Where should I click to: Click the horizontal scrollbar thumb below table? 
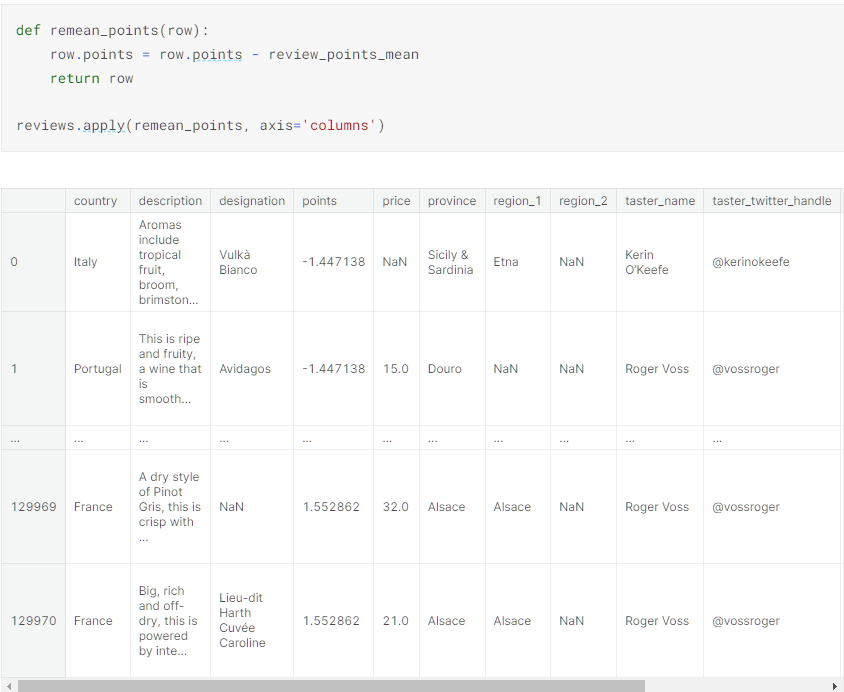point(330,686)
